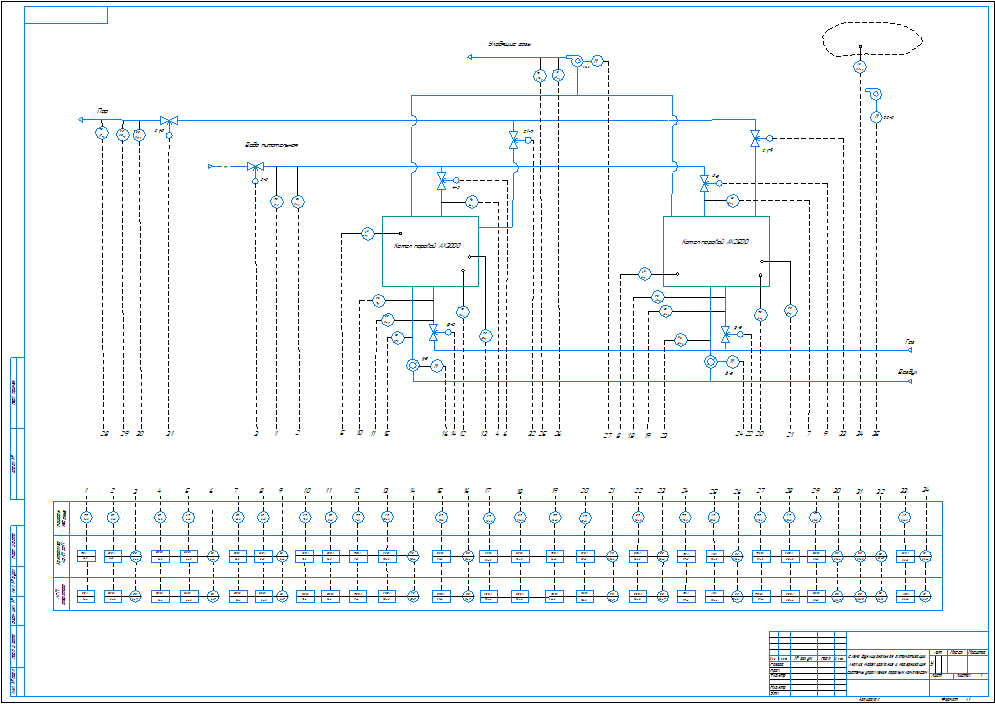Select the 'Вода питательная' text label
This screenshot has height=704, width=995.
click(272, 146)
